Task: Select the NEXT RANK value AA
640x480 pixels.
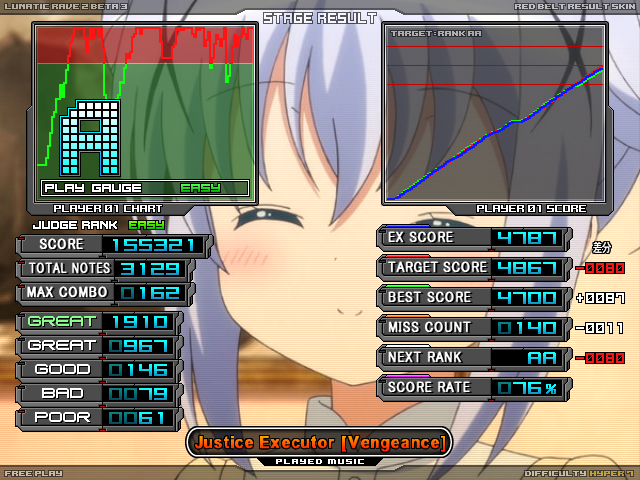Action: (542, 358)
